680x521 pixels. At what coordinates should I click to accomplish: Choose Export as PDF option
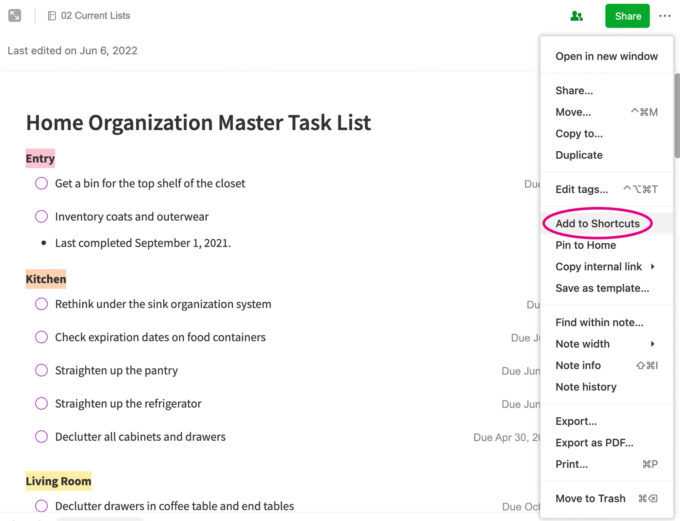click(594, 443)
